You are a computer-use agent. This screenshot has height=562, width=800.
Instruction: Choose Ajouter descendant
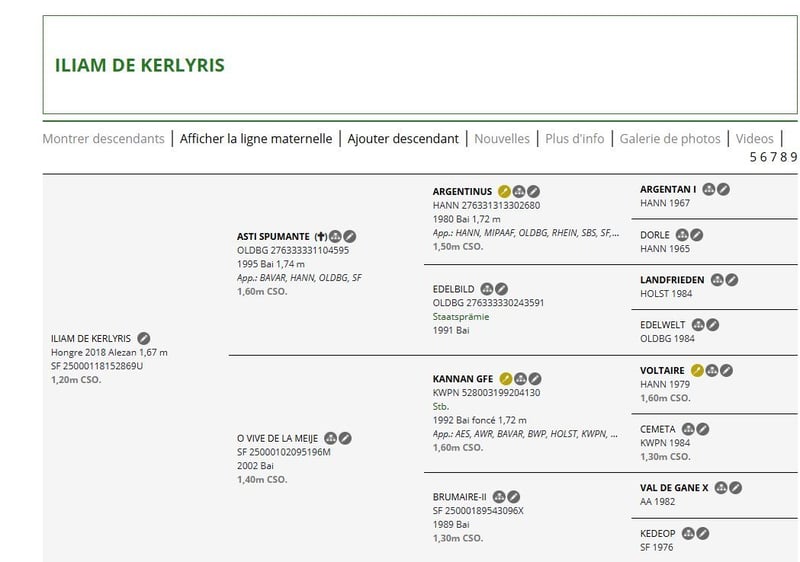[x=403, y=139]
